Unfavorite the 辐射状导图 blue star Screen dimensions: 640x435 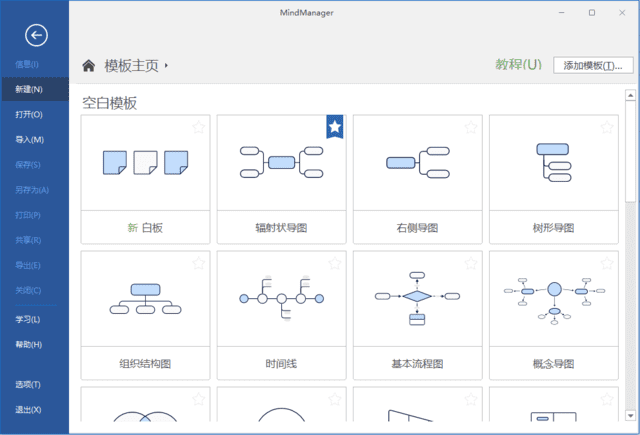pos(335,126)
